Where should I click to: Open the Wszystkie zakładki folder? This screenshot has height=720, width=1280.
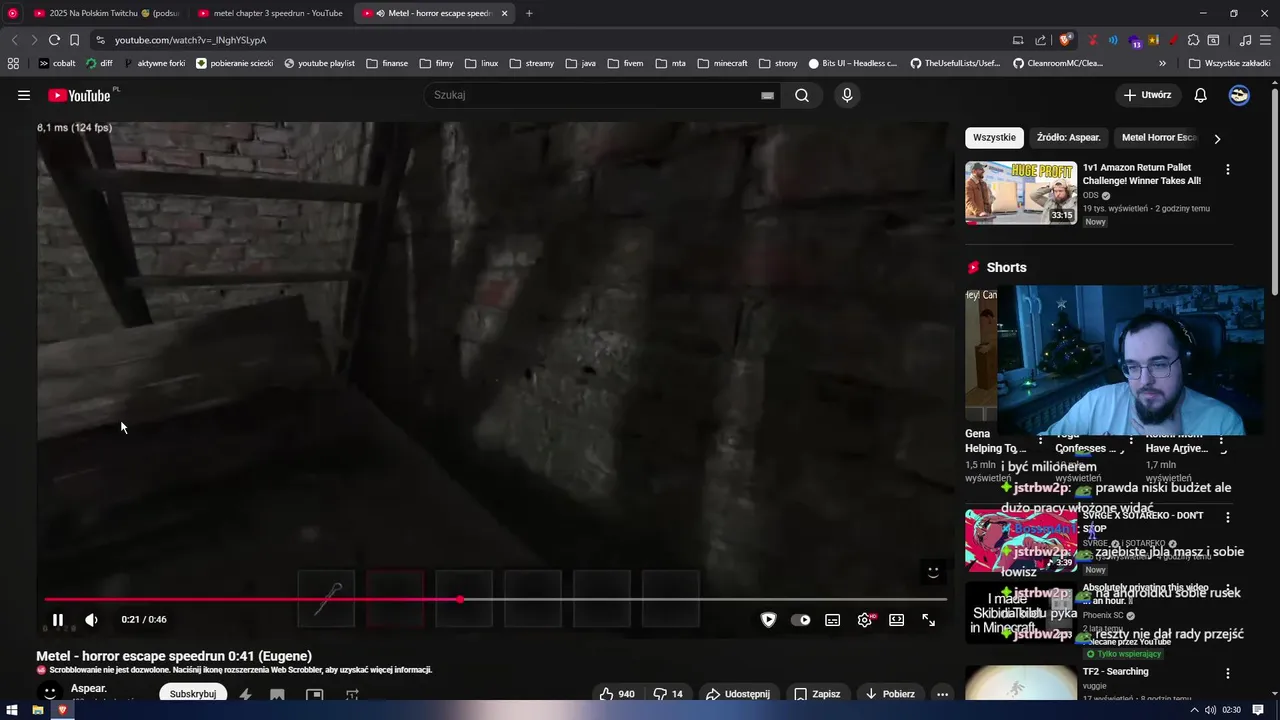click(x=1229, y=63)
